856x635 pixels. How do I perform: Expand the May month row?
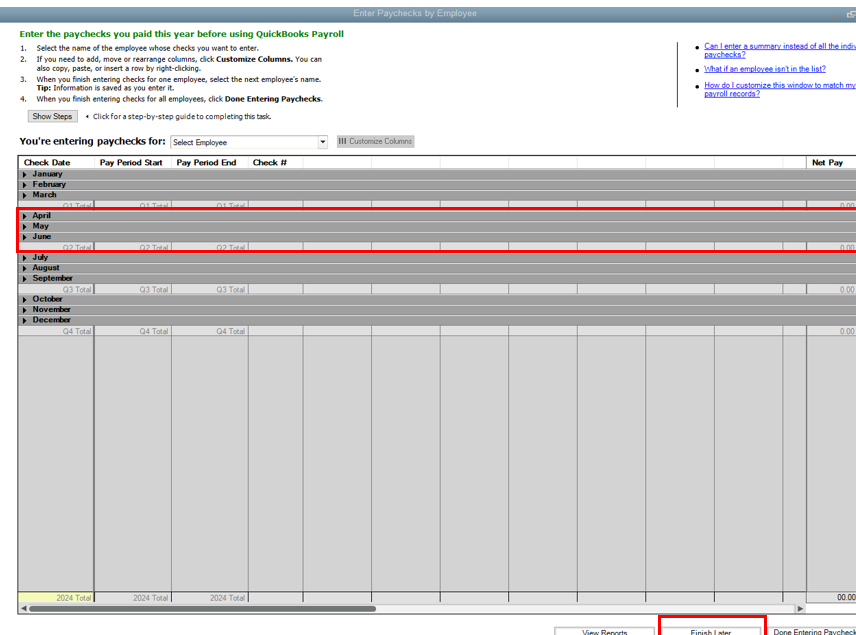pyautogui.click(x=25, y=227)
